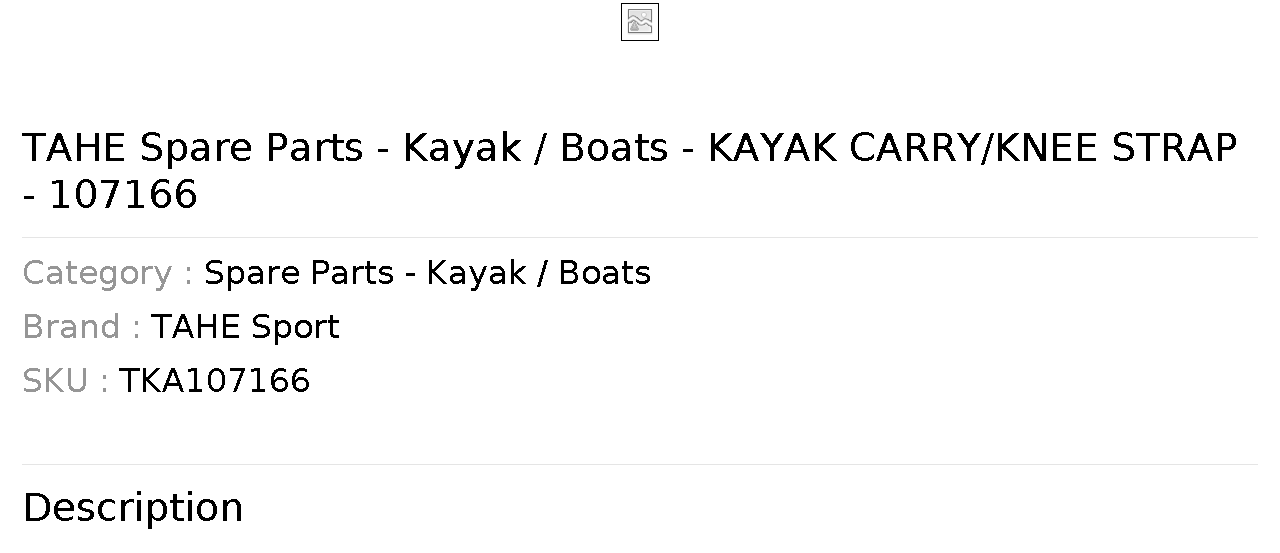
Task: Click the Brand : label
Action: point(81,327)
